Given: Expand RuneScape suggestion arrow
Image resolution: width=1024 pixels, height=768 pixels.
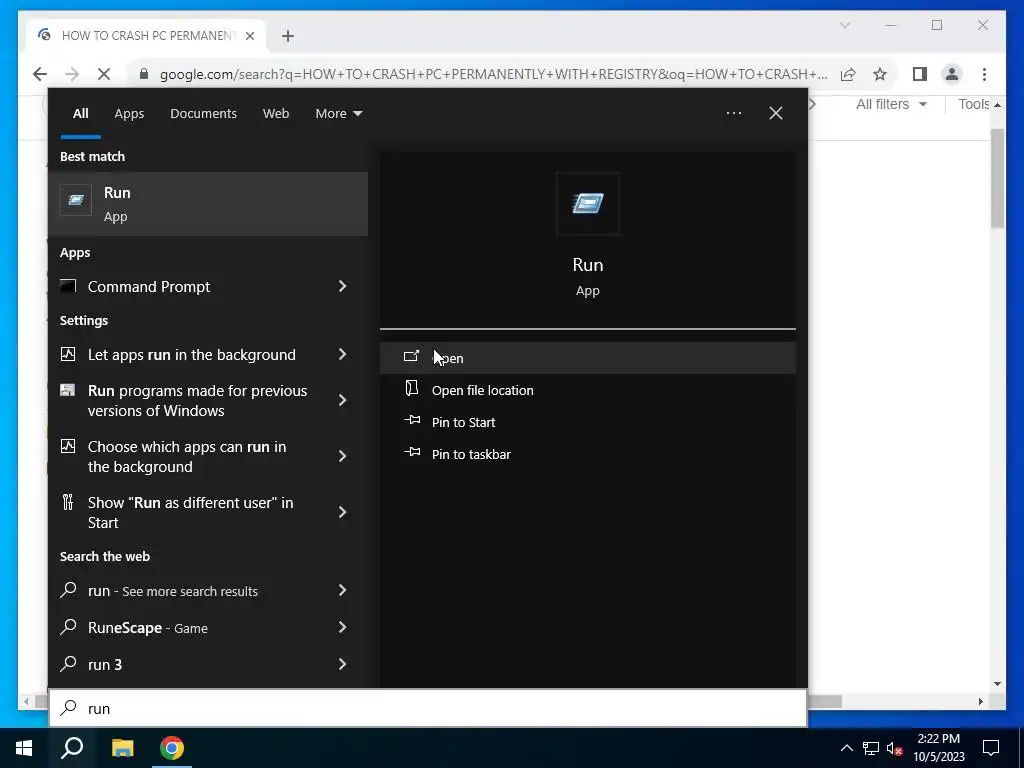Looking at the screenshot, I should [342, 628].
